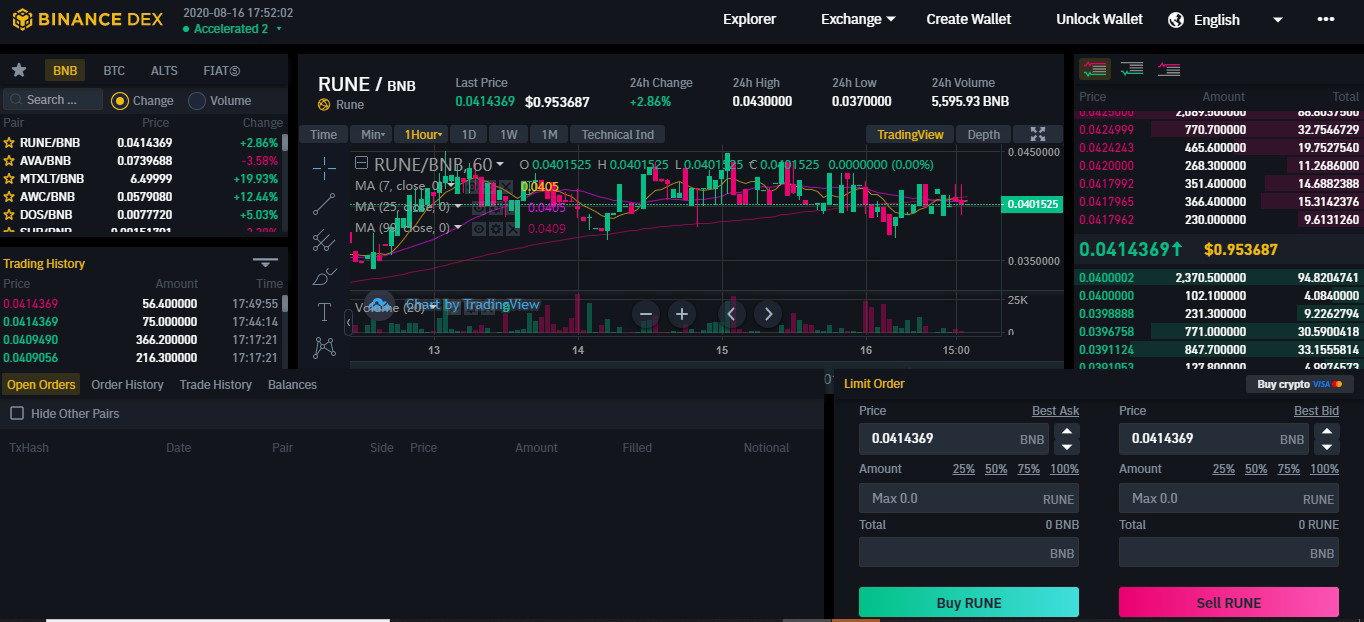
Task: Open the Create Wallet link
Action: pos(968,19)
